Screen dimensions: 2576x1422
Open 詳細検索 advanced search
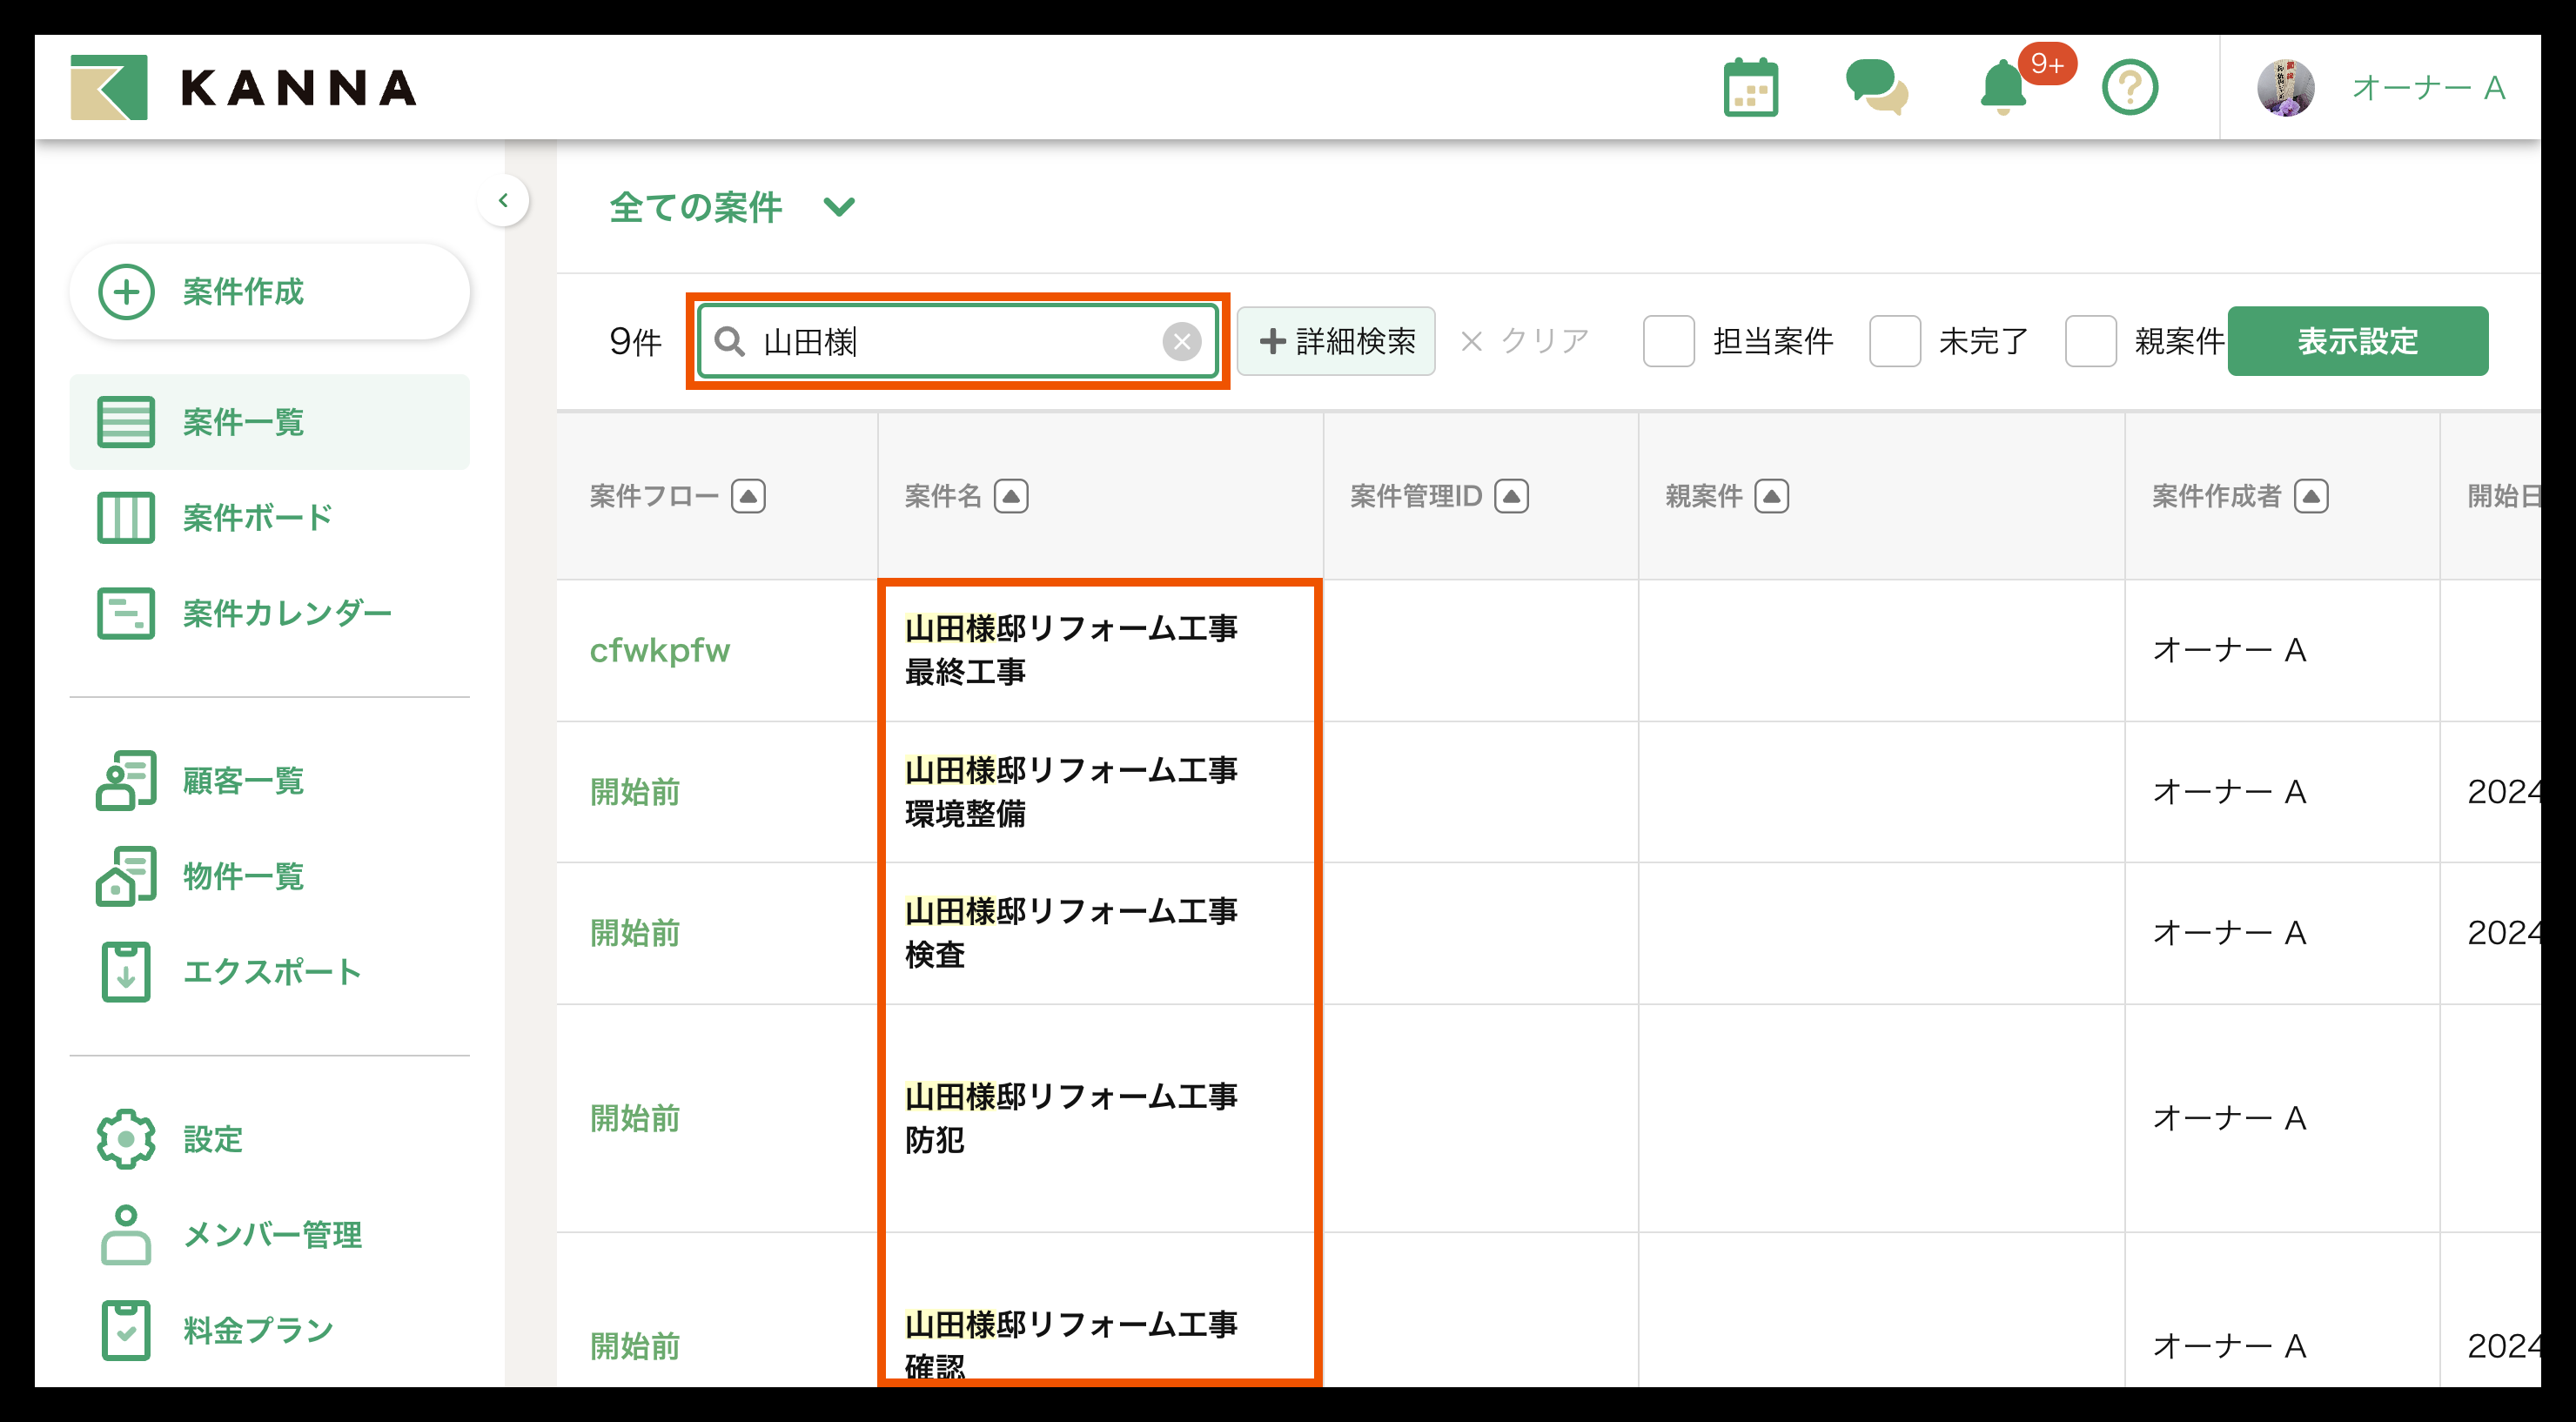click(x=1336, y=342)
